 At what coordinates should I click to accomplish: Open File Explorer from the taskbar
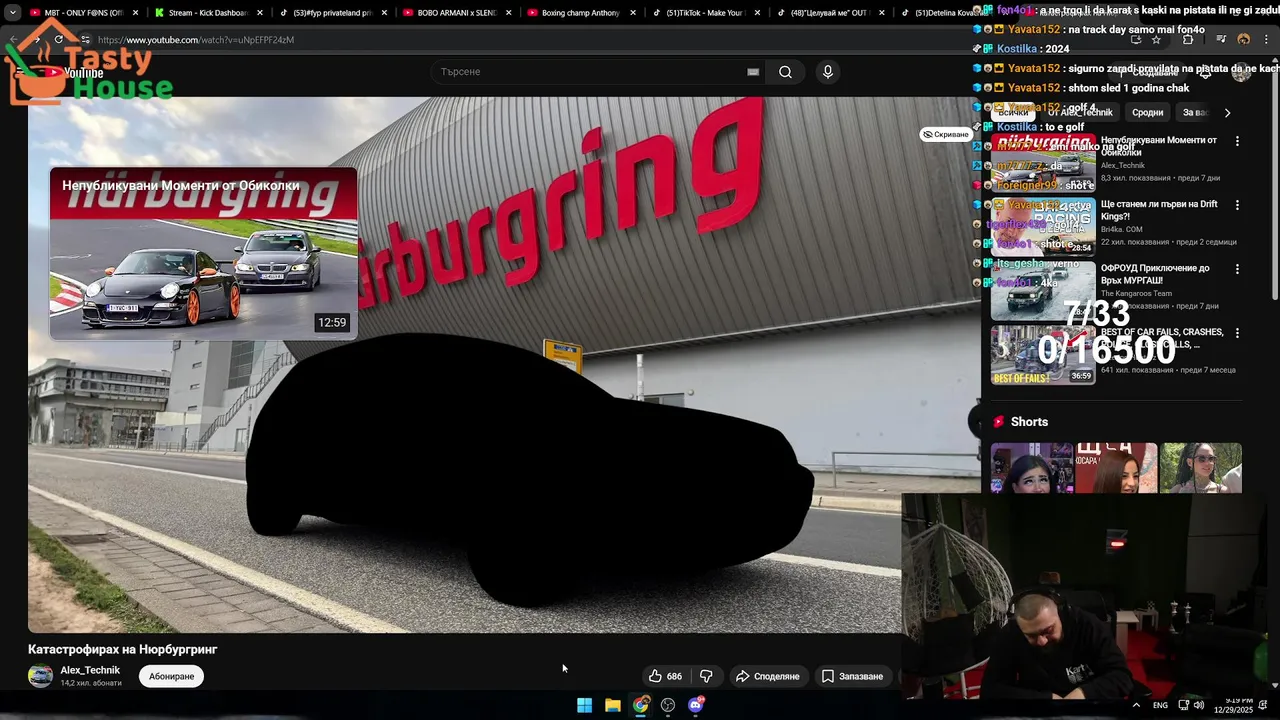(612, 705)
